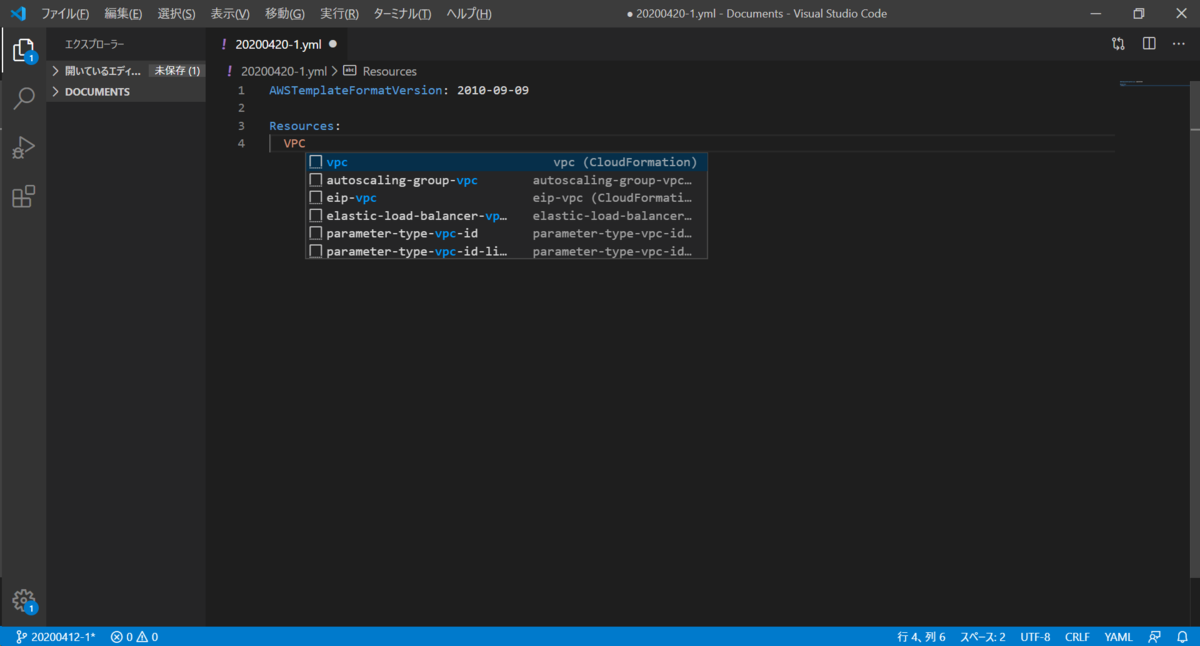Image resolution: width=1200 pixels, height=646 pixels.
Task: Open the 表示(V) menu
Action: pyautogui.click(x=230, y=14)
